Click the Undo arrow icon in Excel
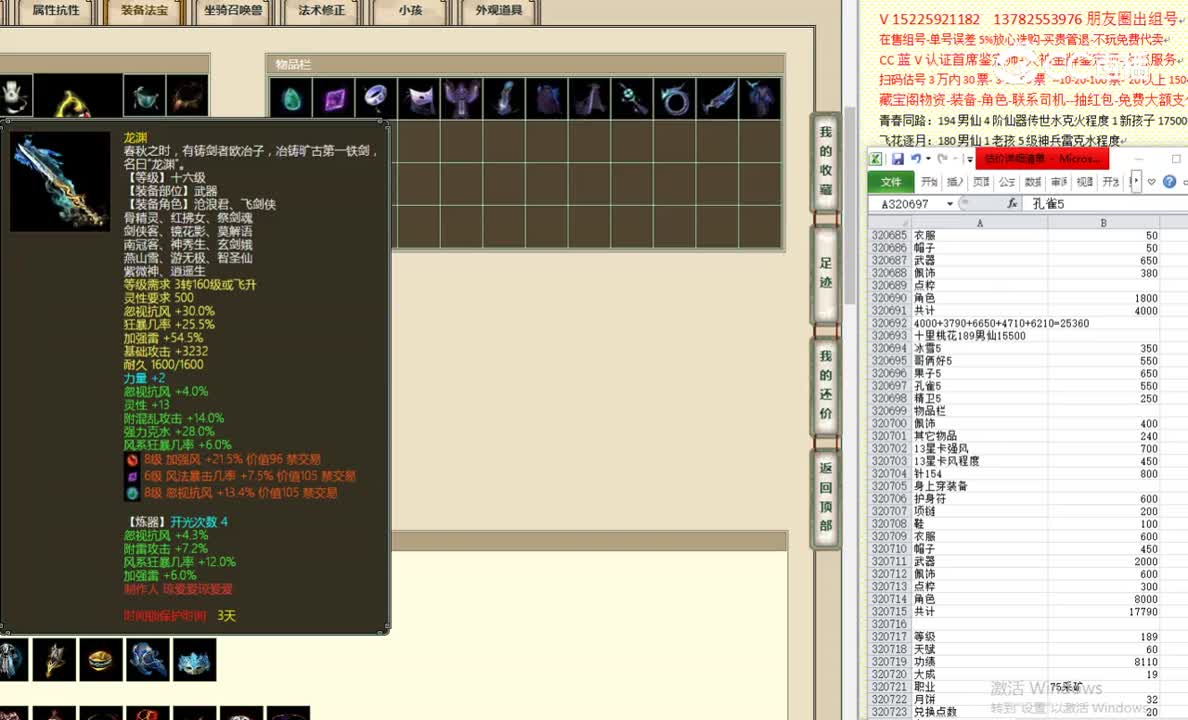Image resolution: width=1188 pixels, height=720 pixels. (916, 158)
